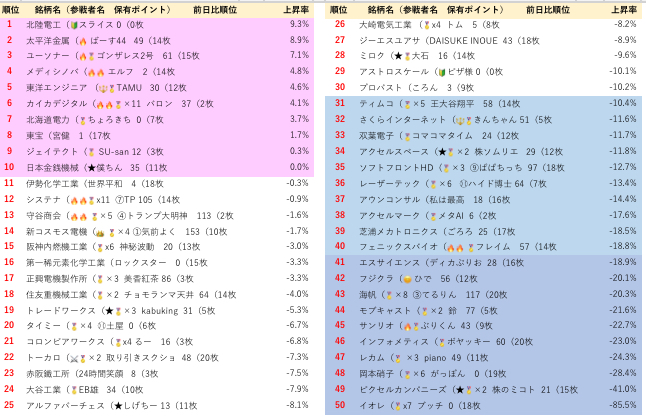Select the 9.3% cell for 北陸電工

(x=299, y=24)
